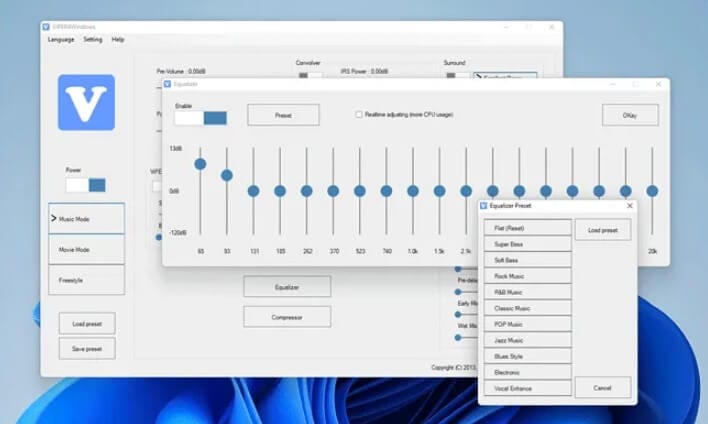This screenshot has width=708, height=424.
Task: Click the 740 Hz band slider handle
Action: 386,191
